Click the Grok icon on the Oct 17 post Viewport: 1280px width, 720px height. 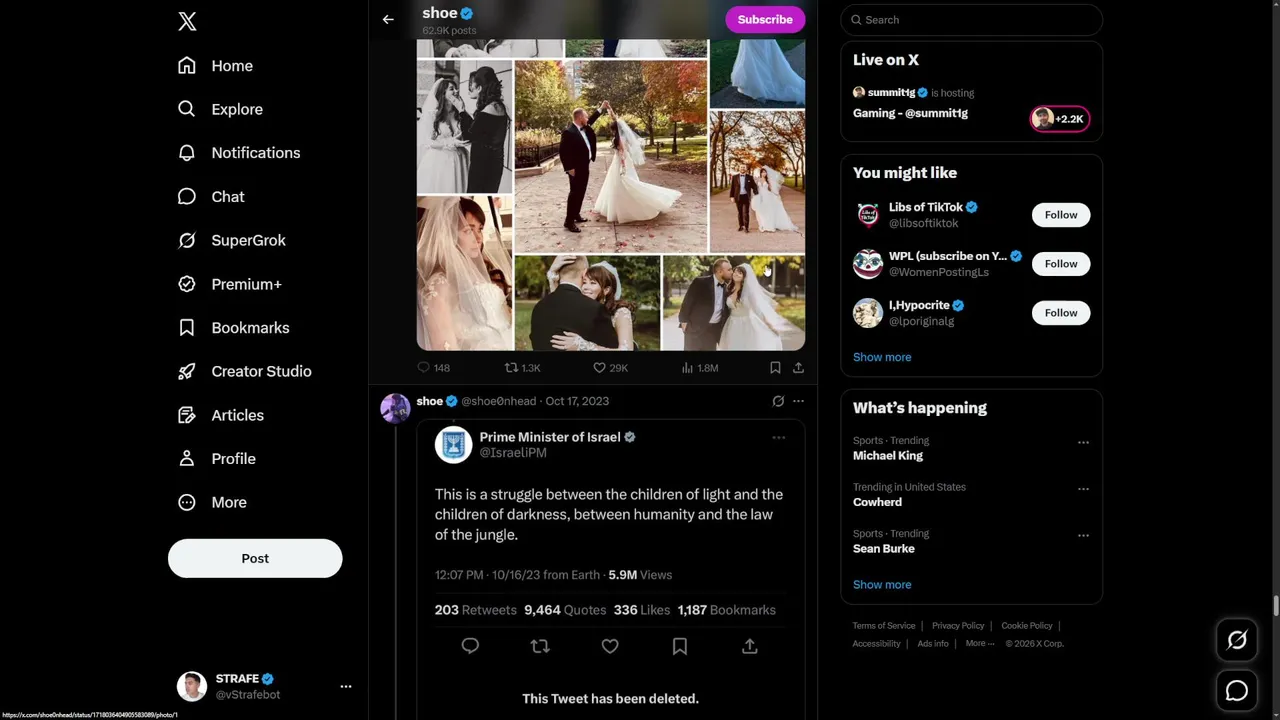click(x=778, y=401)
